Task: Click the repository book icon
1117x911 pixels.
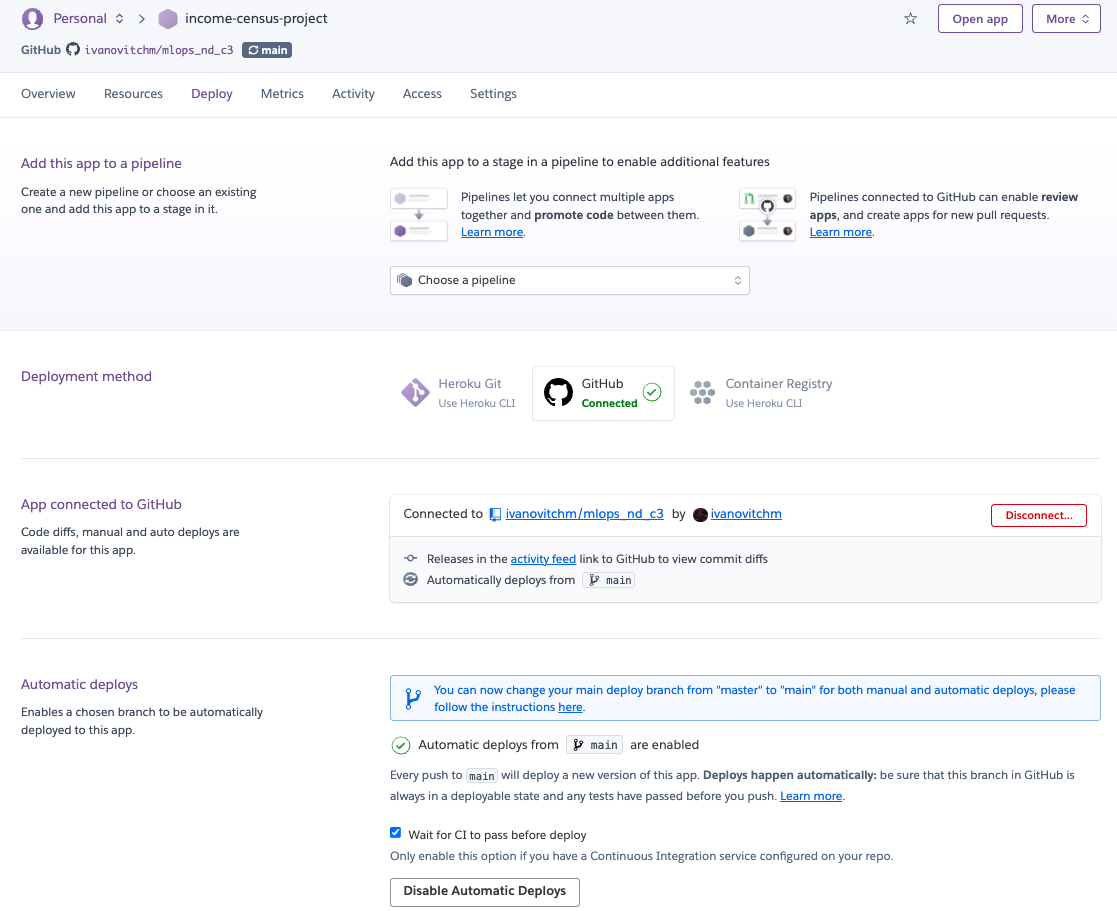Action: tap(495, 514)
